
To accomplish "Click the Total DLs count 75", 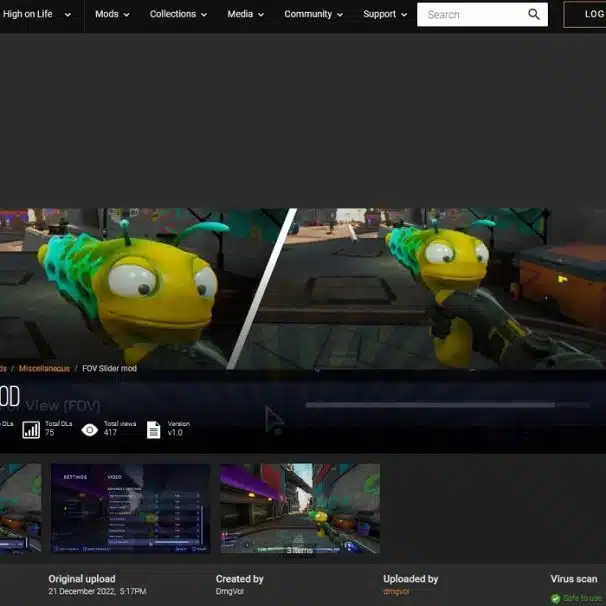I will click(49, 433).
